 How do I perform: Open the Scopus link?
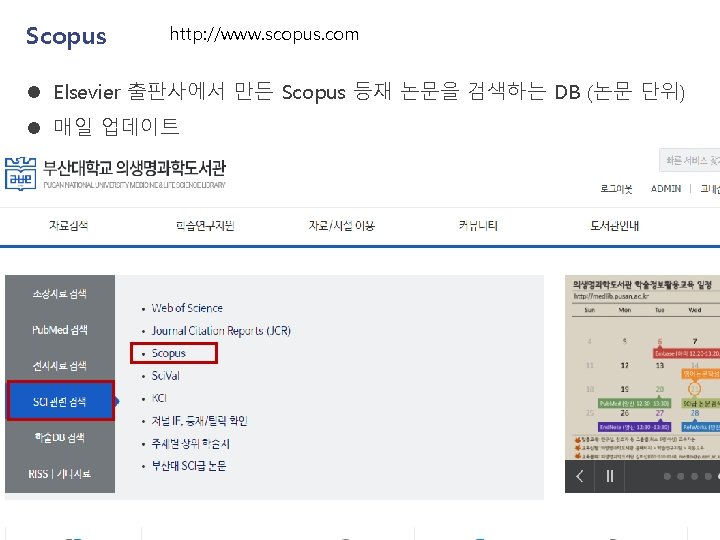click(x=169, y=353)
